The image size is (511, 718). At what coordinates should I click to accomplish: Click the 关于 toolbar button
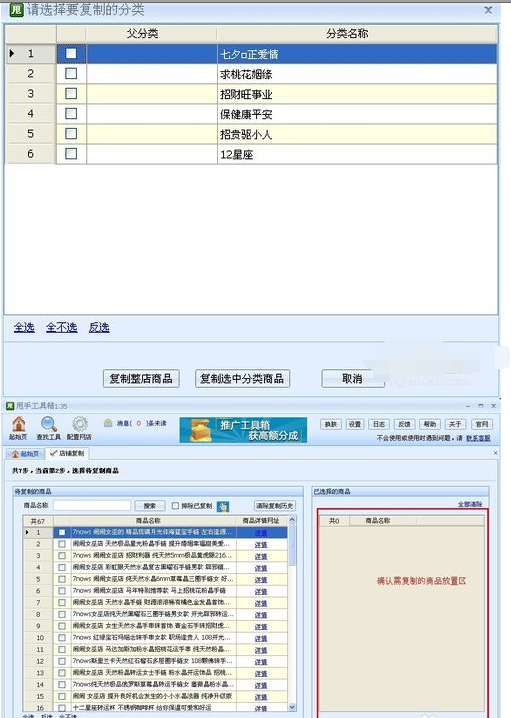point(455,424)
